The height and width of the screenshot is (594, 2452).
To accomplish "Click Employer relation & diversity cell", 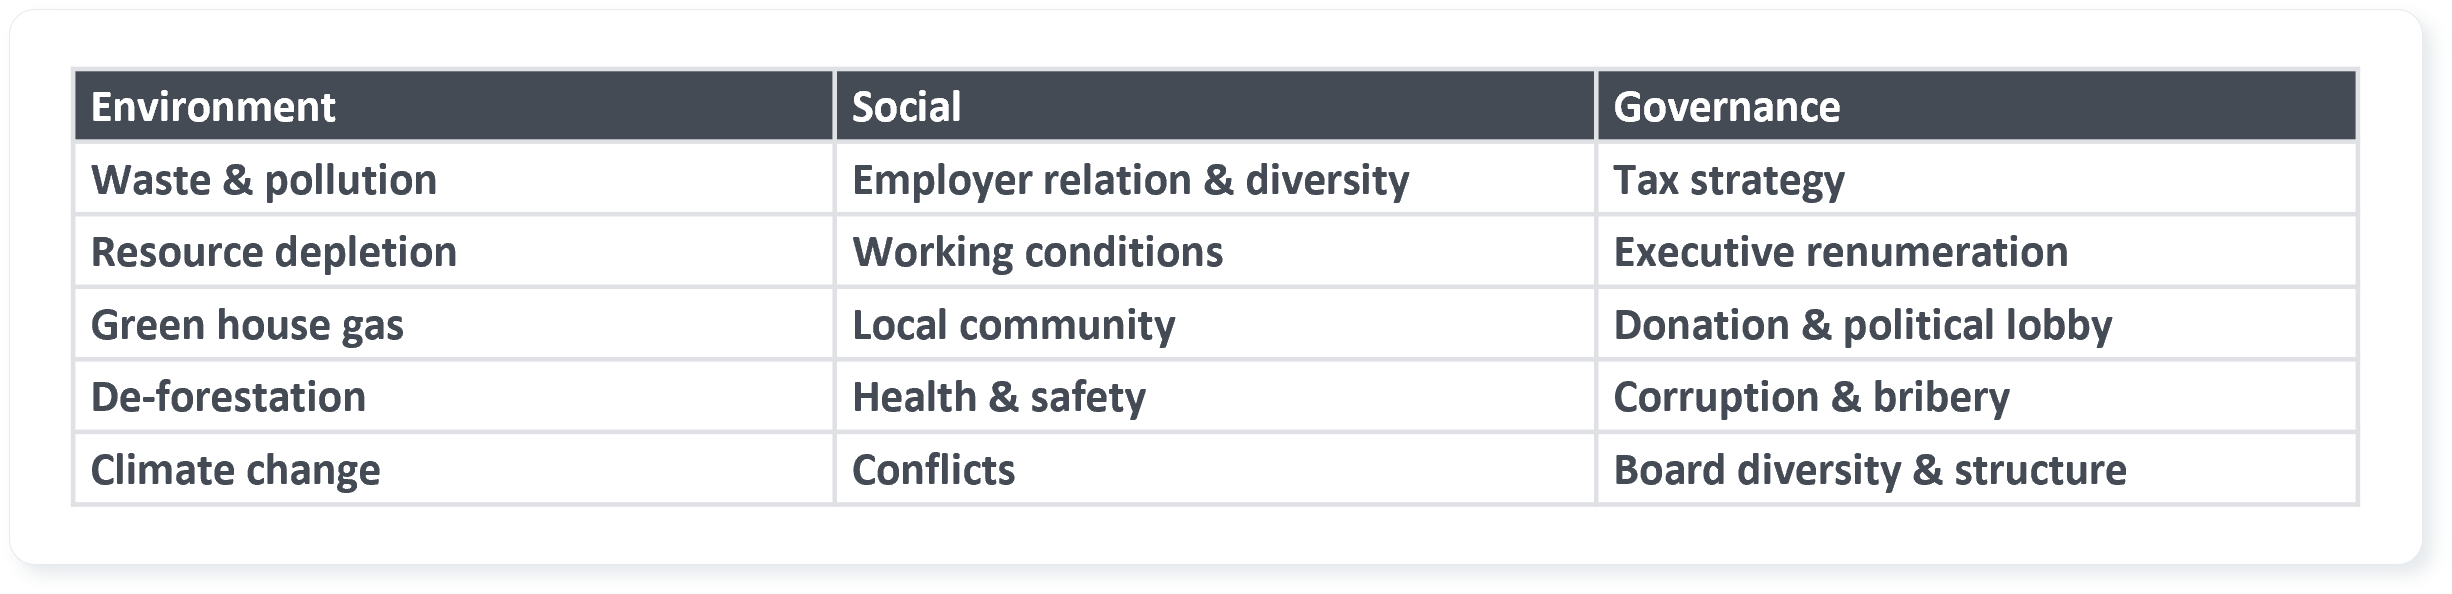I will (x=1215, y=179).
